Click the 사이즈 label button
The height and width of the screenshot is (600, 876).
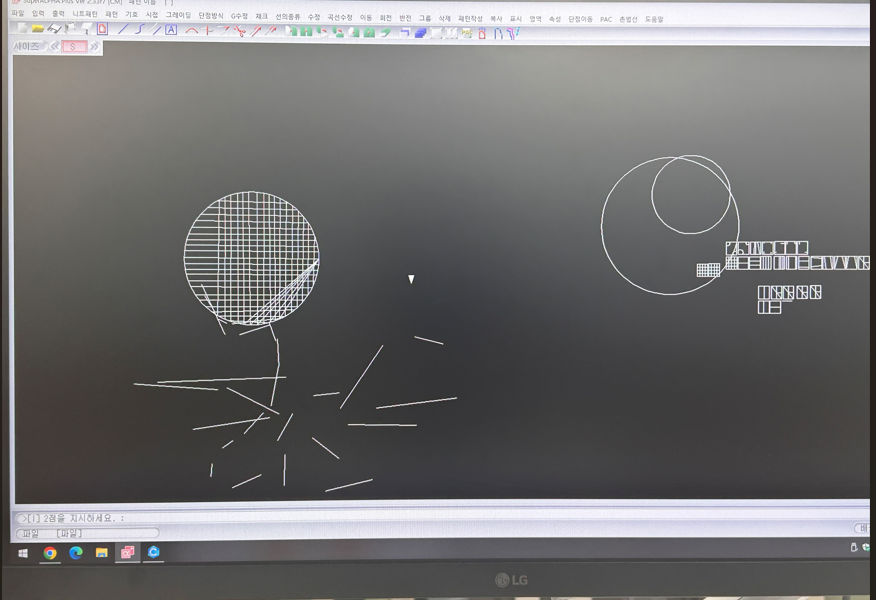[x=28, y=46]
